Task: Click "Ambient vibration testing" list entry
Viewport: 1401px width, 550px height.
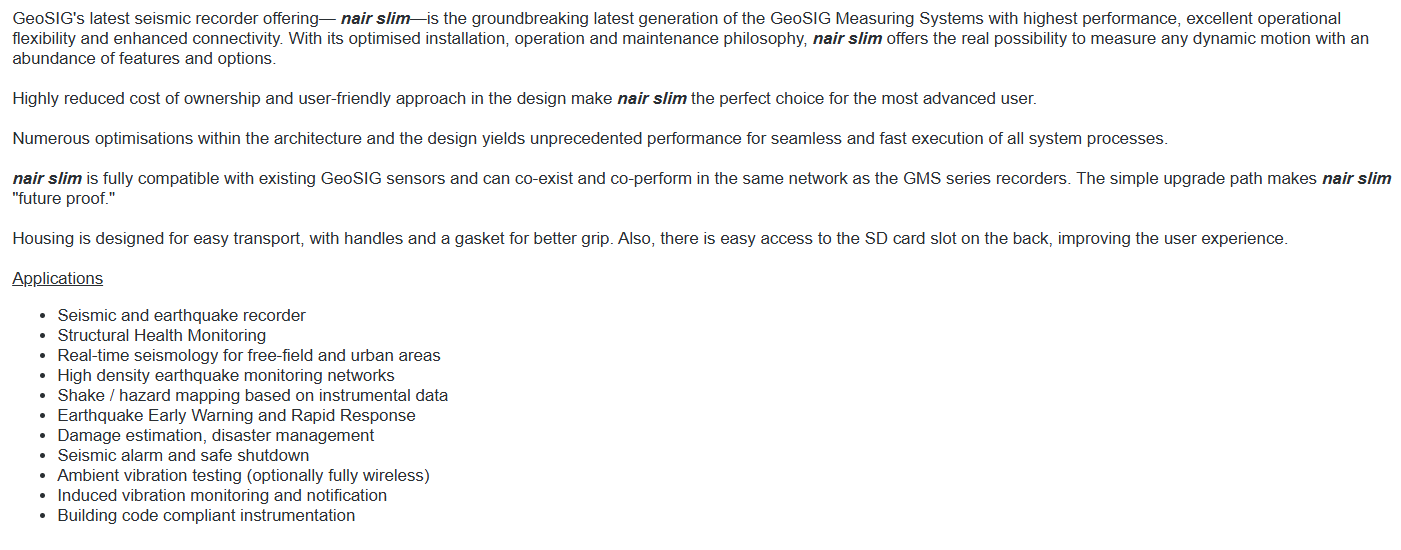Action: (x=243, y=475)
